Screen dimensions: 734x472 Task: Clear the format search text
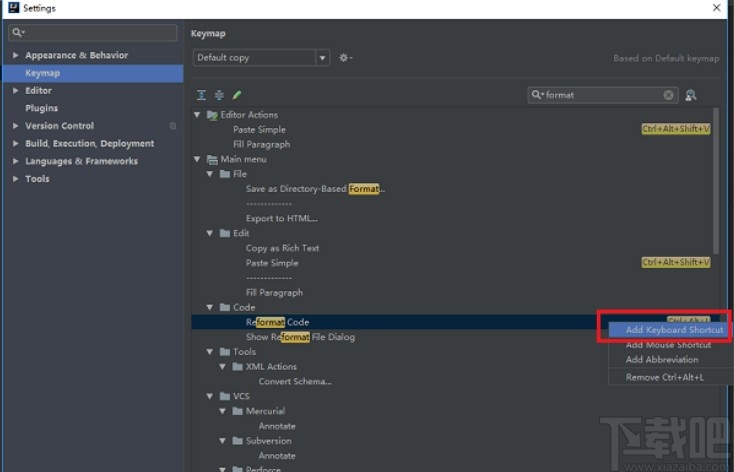coord(669,95)
